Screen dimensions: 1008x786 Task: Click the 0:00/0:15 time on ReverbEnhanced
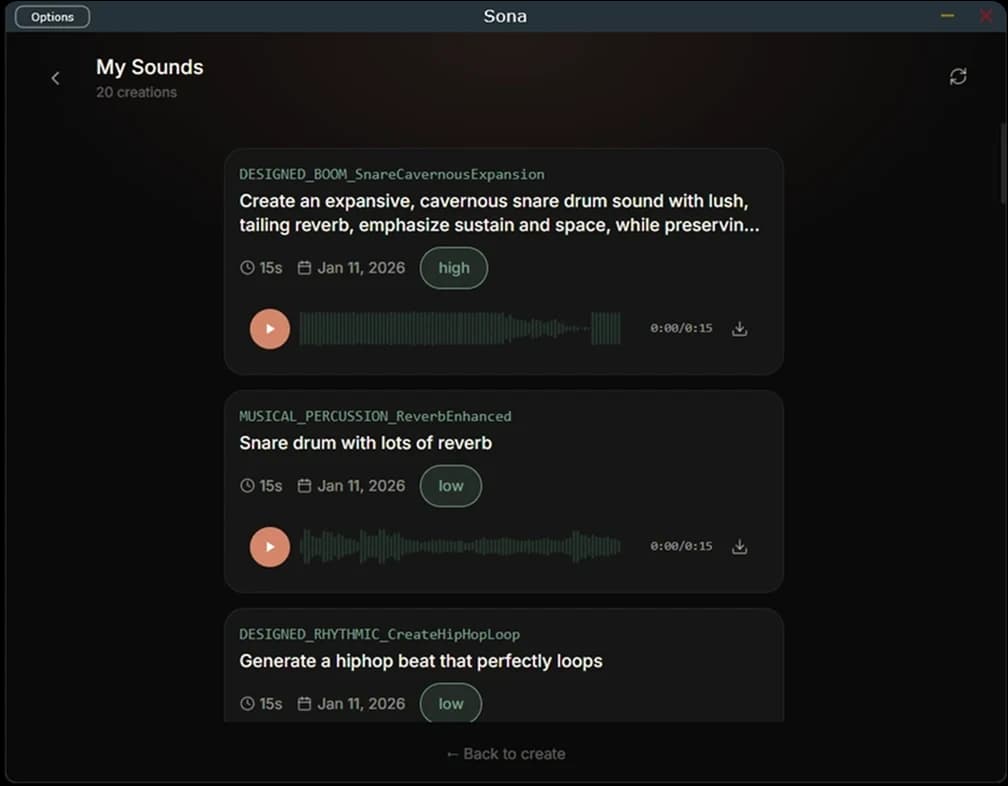(681, 546)
